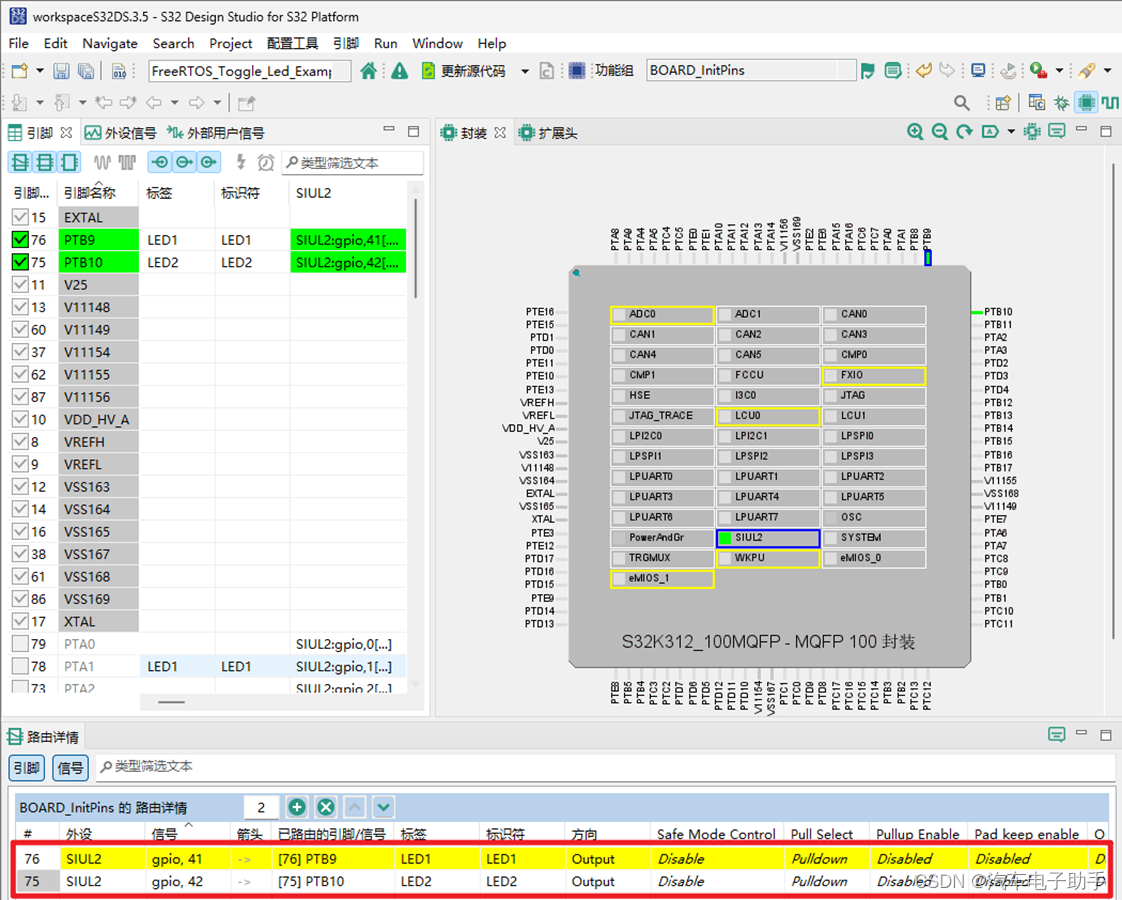Viewport: 1122px width, 900px height.
Task: Toggle the SIUL2 peripheral checkbox in package
Action: pos(725,538)
